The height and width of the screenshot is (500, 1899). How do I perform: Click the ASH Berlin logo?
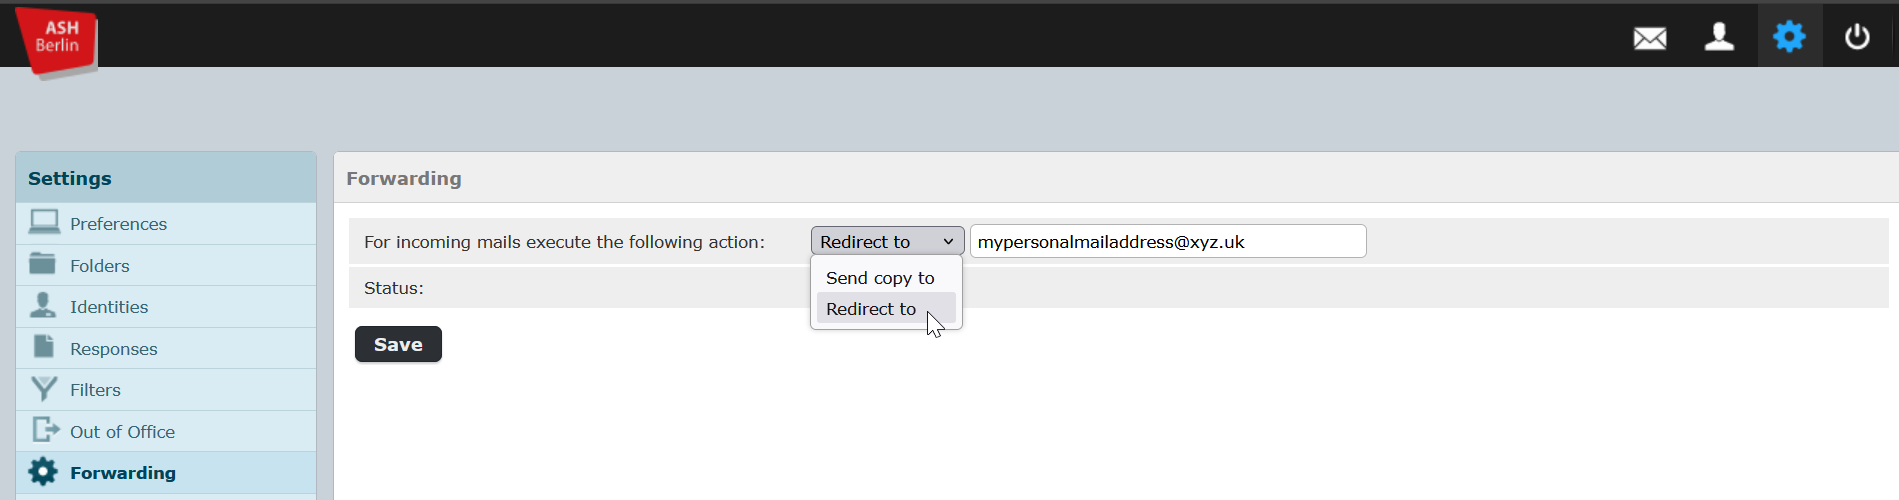57,41
